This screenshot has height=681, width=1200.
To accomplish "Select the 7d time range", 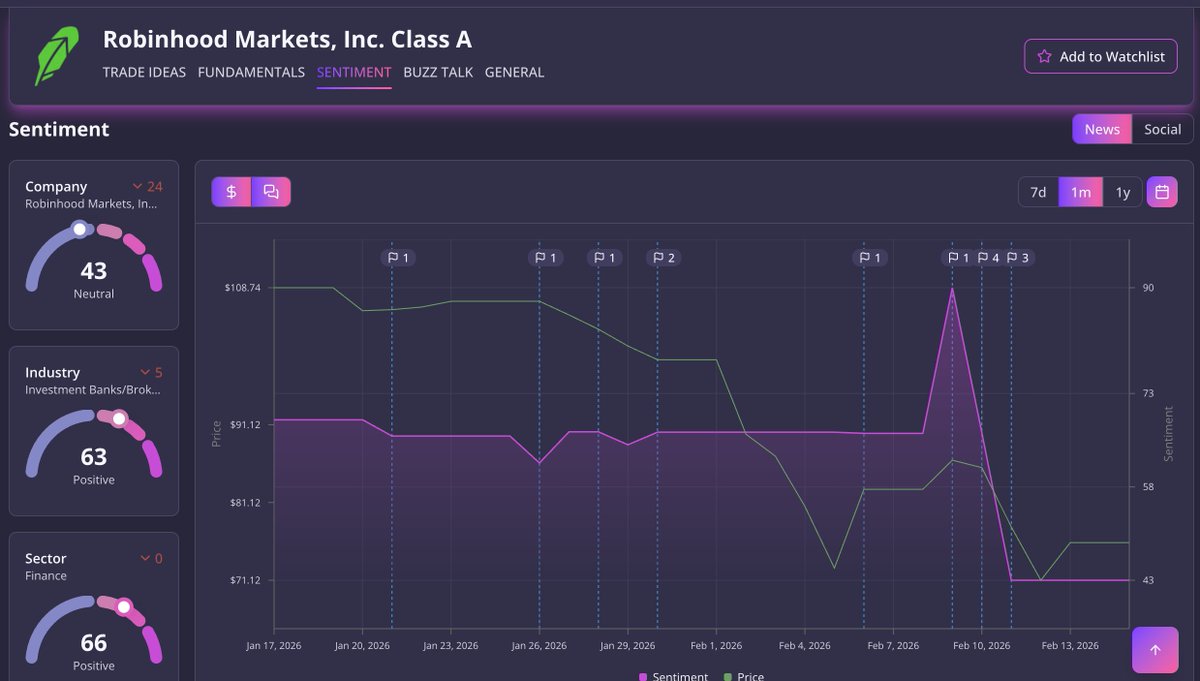I will (1038, 191).
